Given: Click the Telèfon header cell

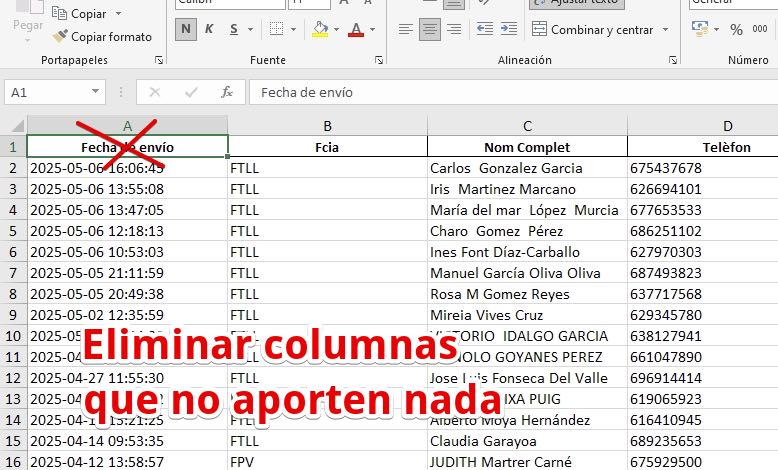Looking at the screenshot, I should click(703, 147).
